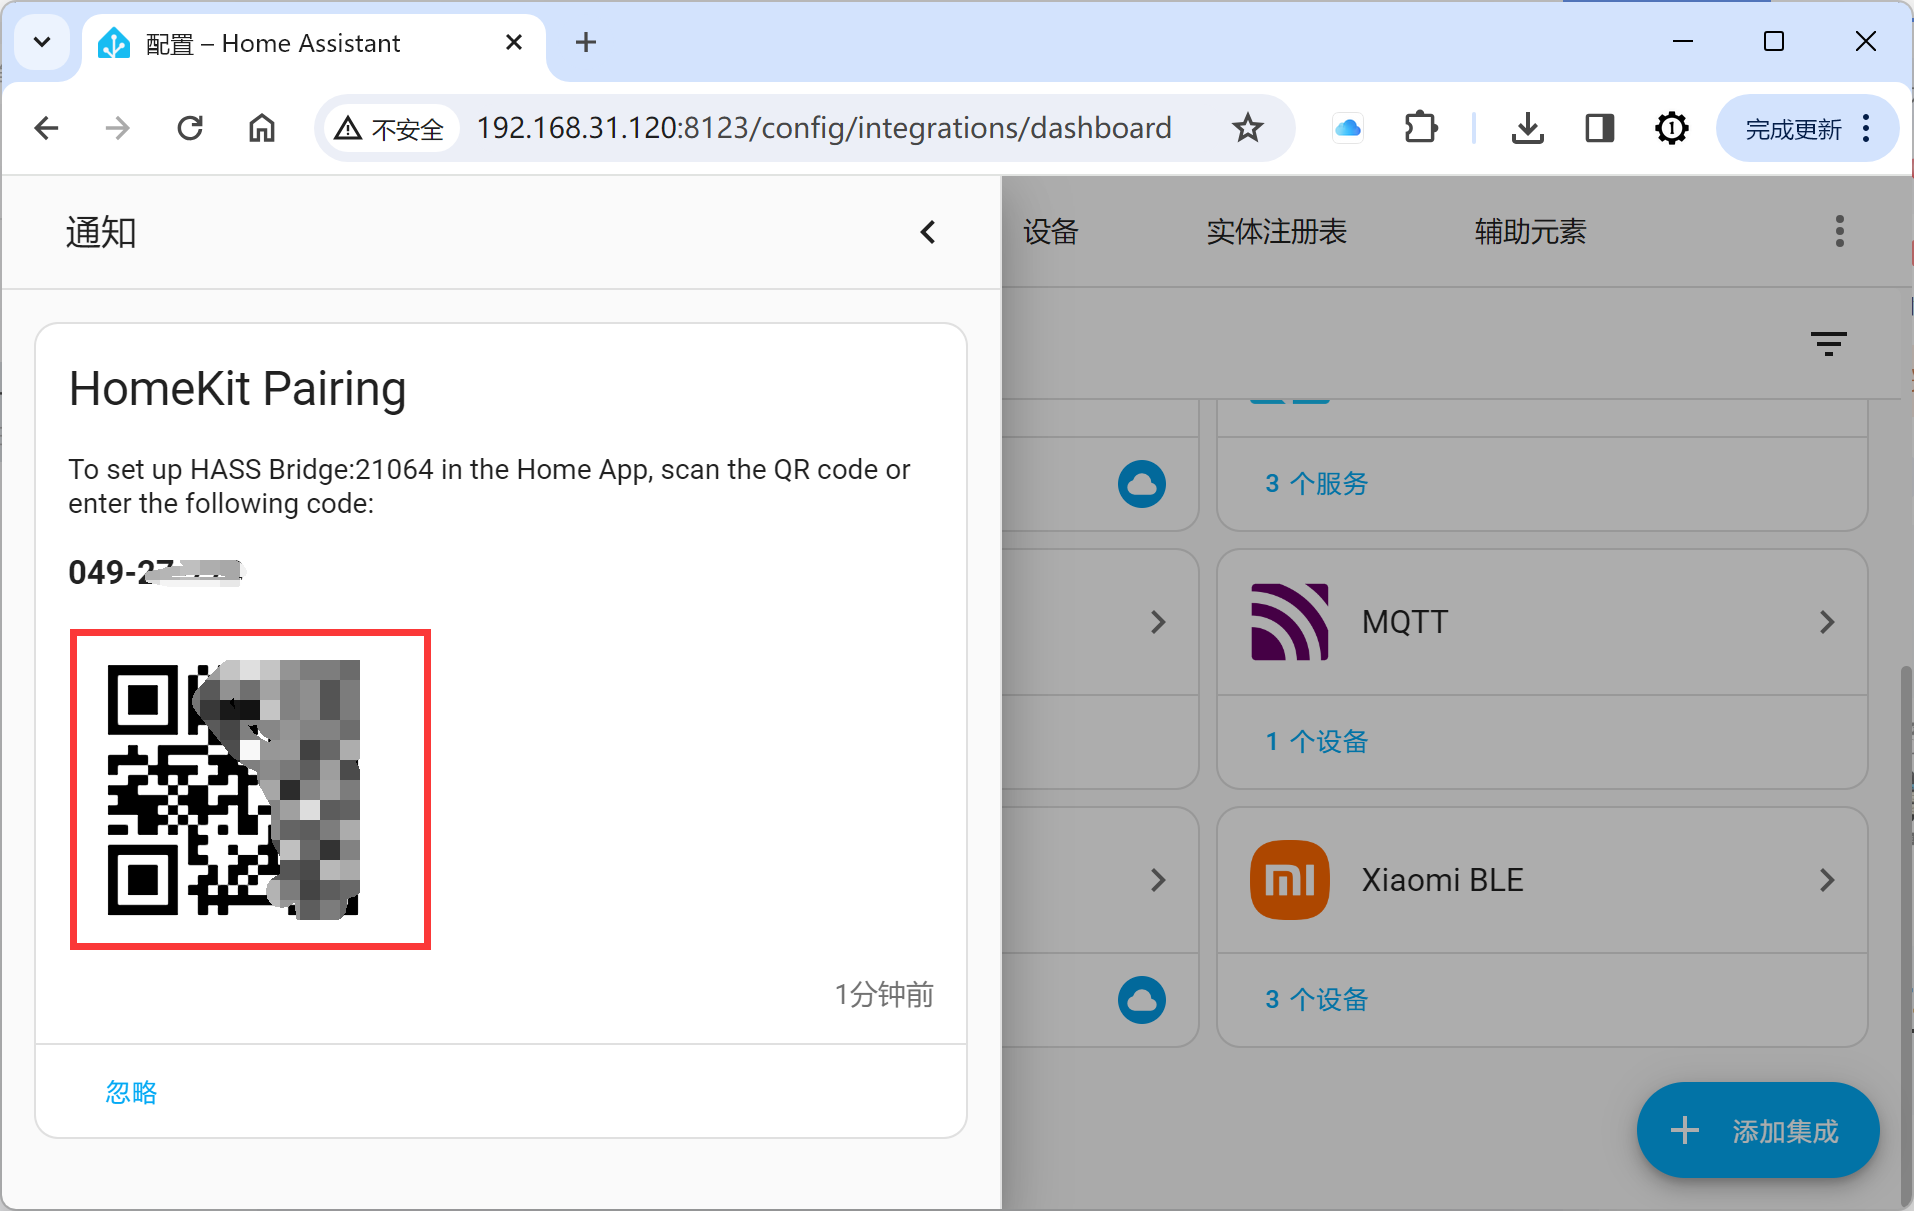Click the 添加集成 add integration button
1914x1211 pixels.
pos(1758,1131)
